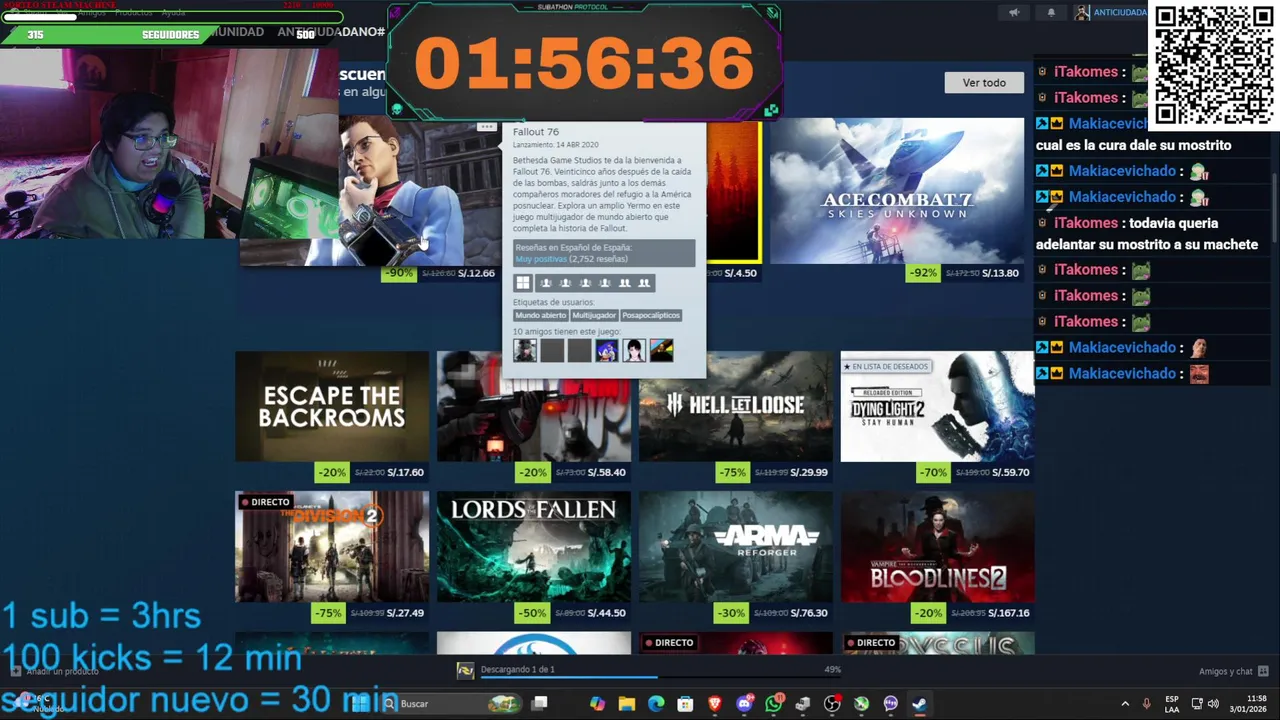Click the Muy positivas review link
This screenshot has height=720, width=1280.
pyautogui.click(x=540, y=259)
